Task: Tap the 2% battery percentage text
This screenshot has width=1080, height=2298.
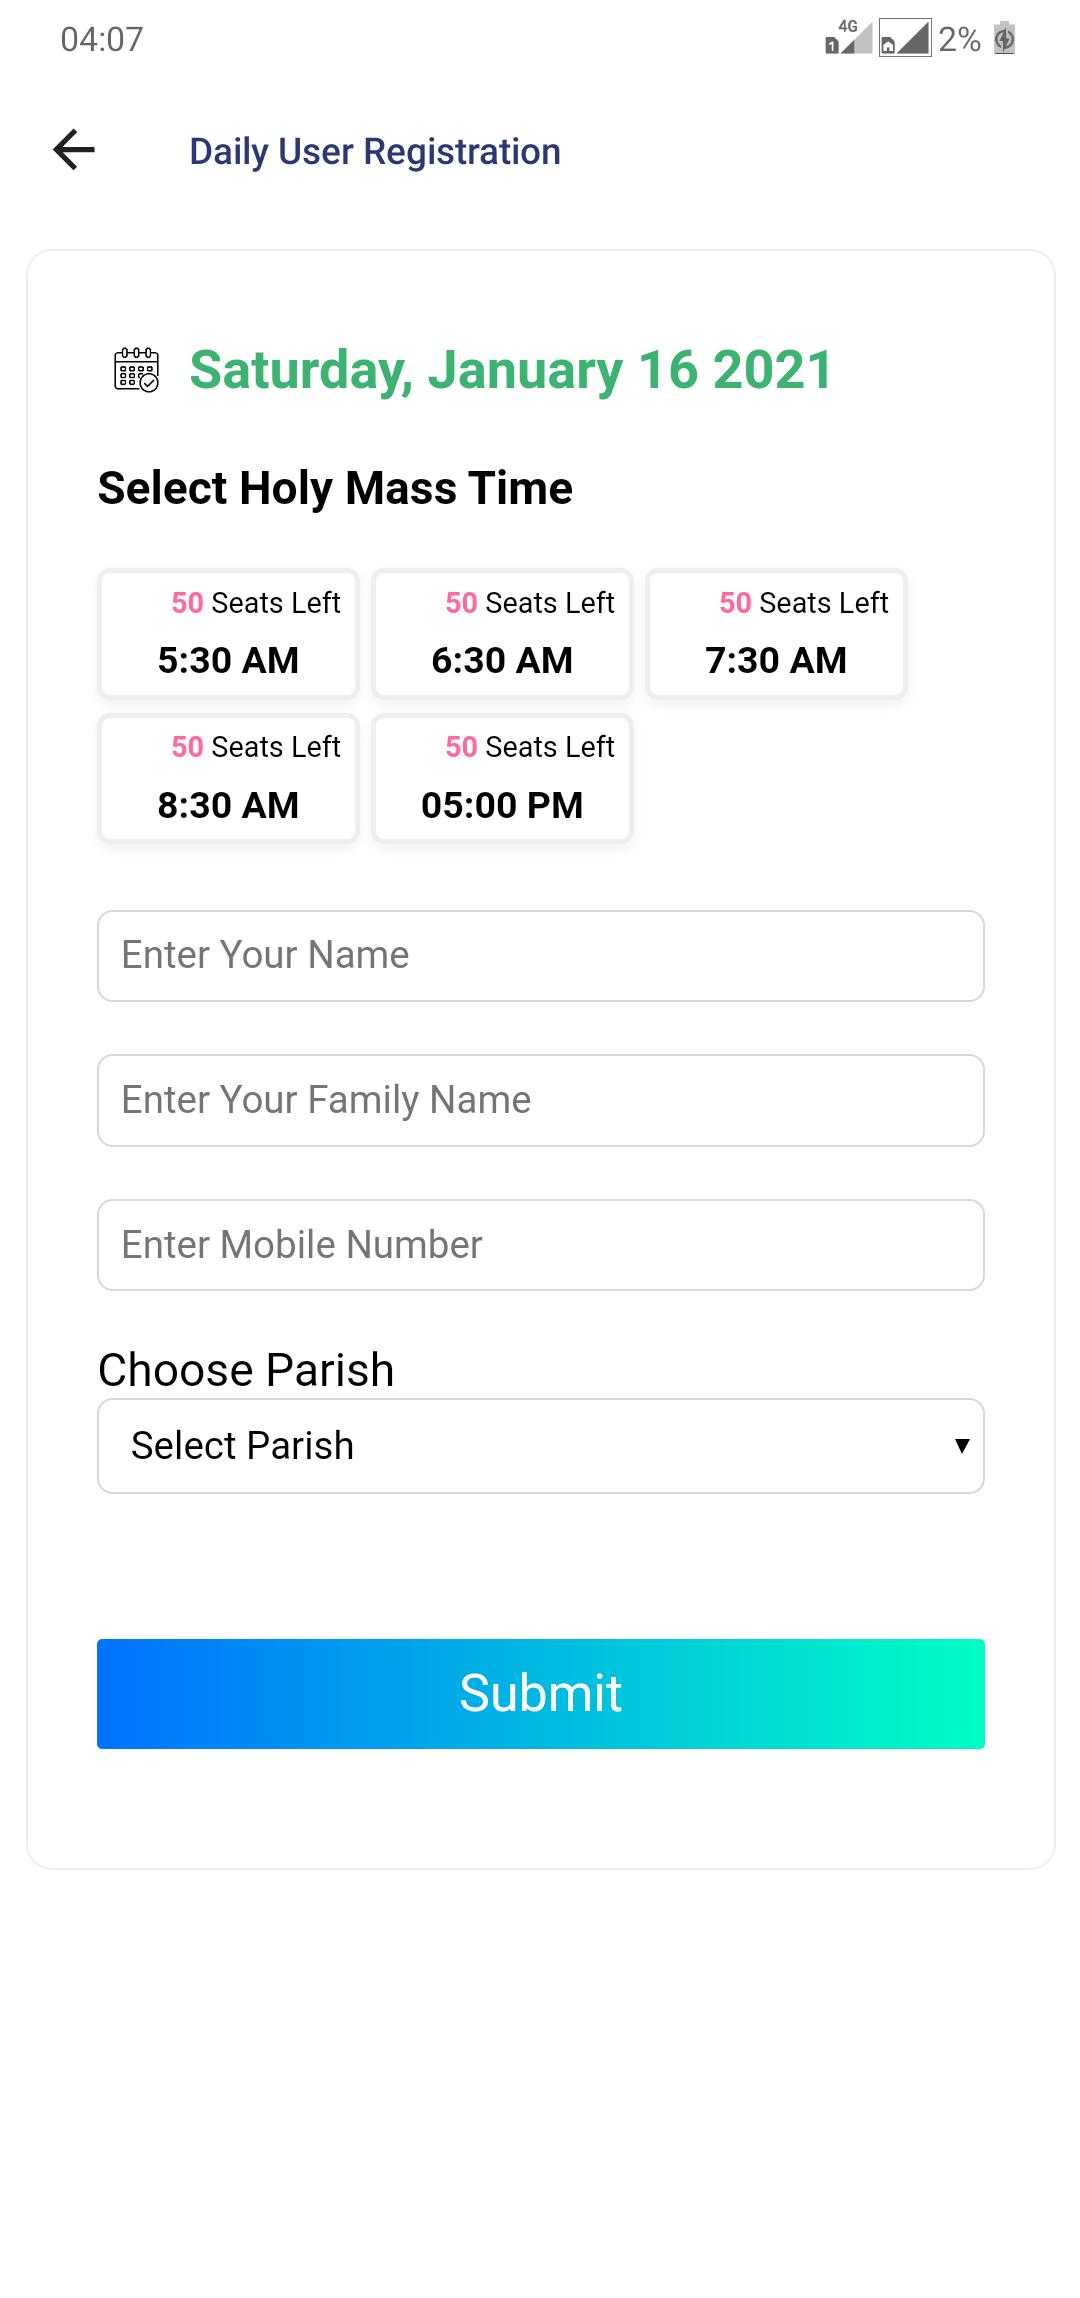Action: 959,40
